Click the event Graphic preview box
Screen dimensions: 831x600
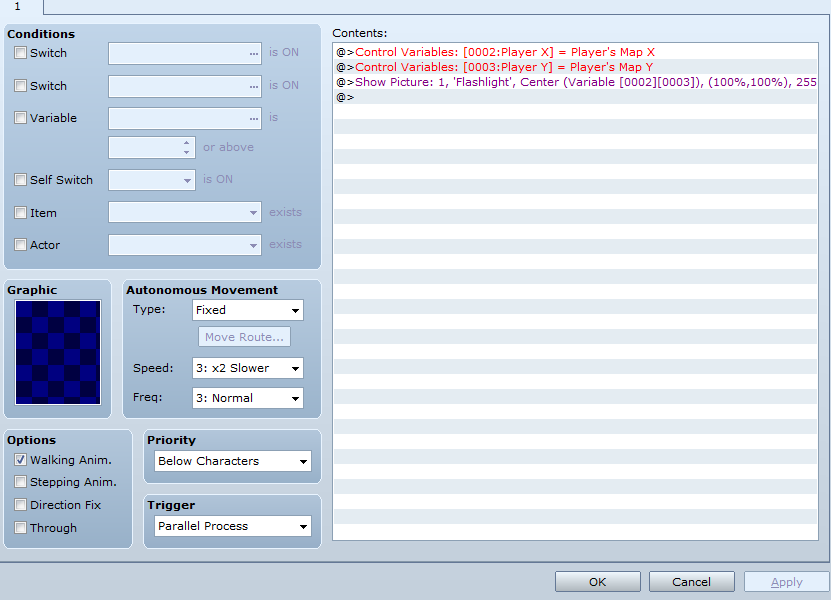58,352
